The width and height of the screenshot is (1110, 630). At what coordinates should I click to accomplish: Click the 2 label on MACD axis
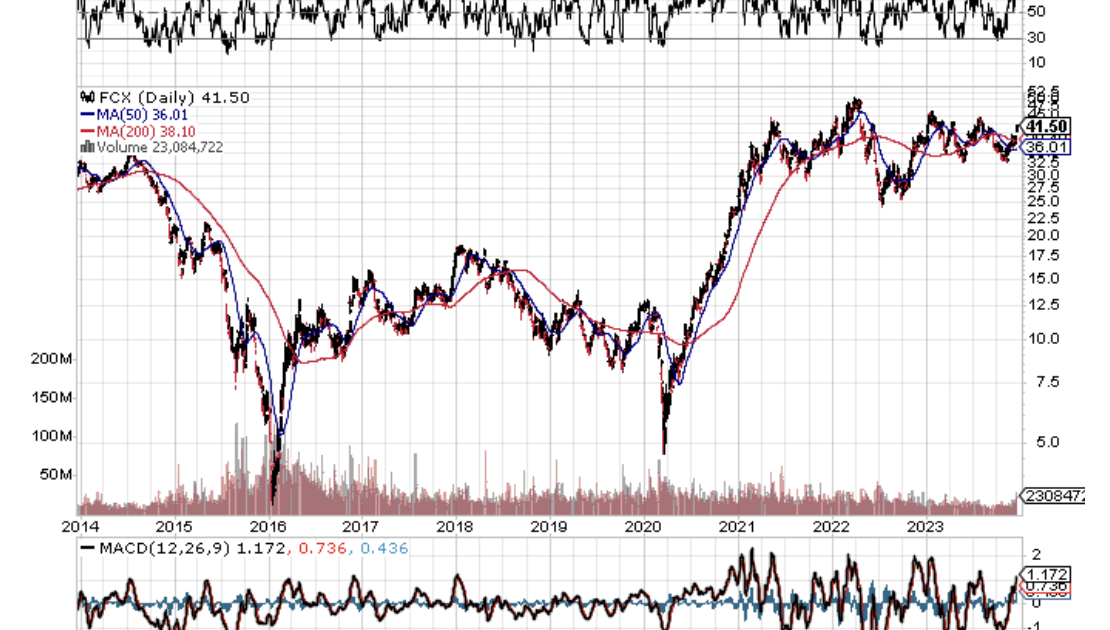coord(1037,554)
